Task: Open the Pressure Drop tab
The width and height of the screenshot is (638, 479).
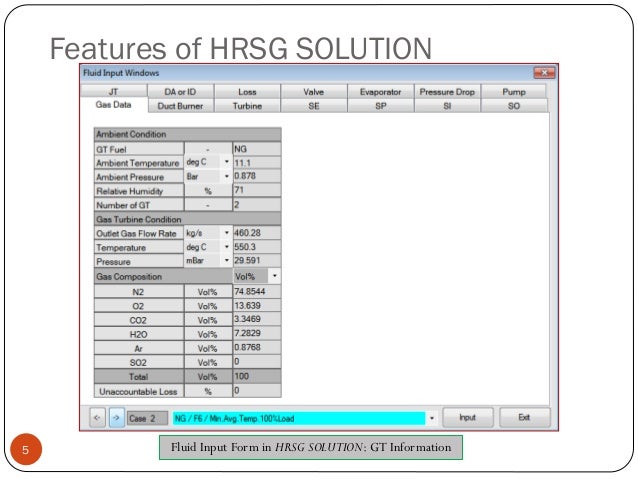Action: (447, 92)
